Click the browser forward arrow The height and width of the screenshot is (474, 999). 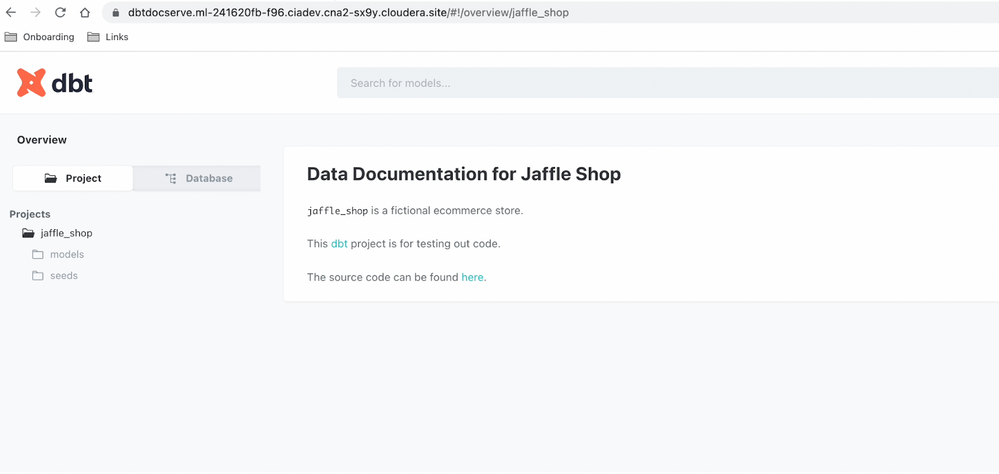36,12
